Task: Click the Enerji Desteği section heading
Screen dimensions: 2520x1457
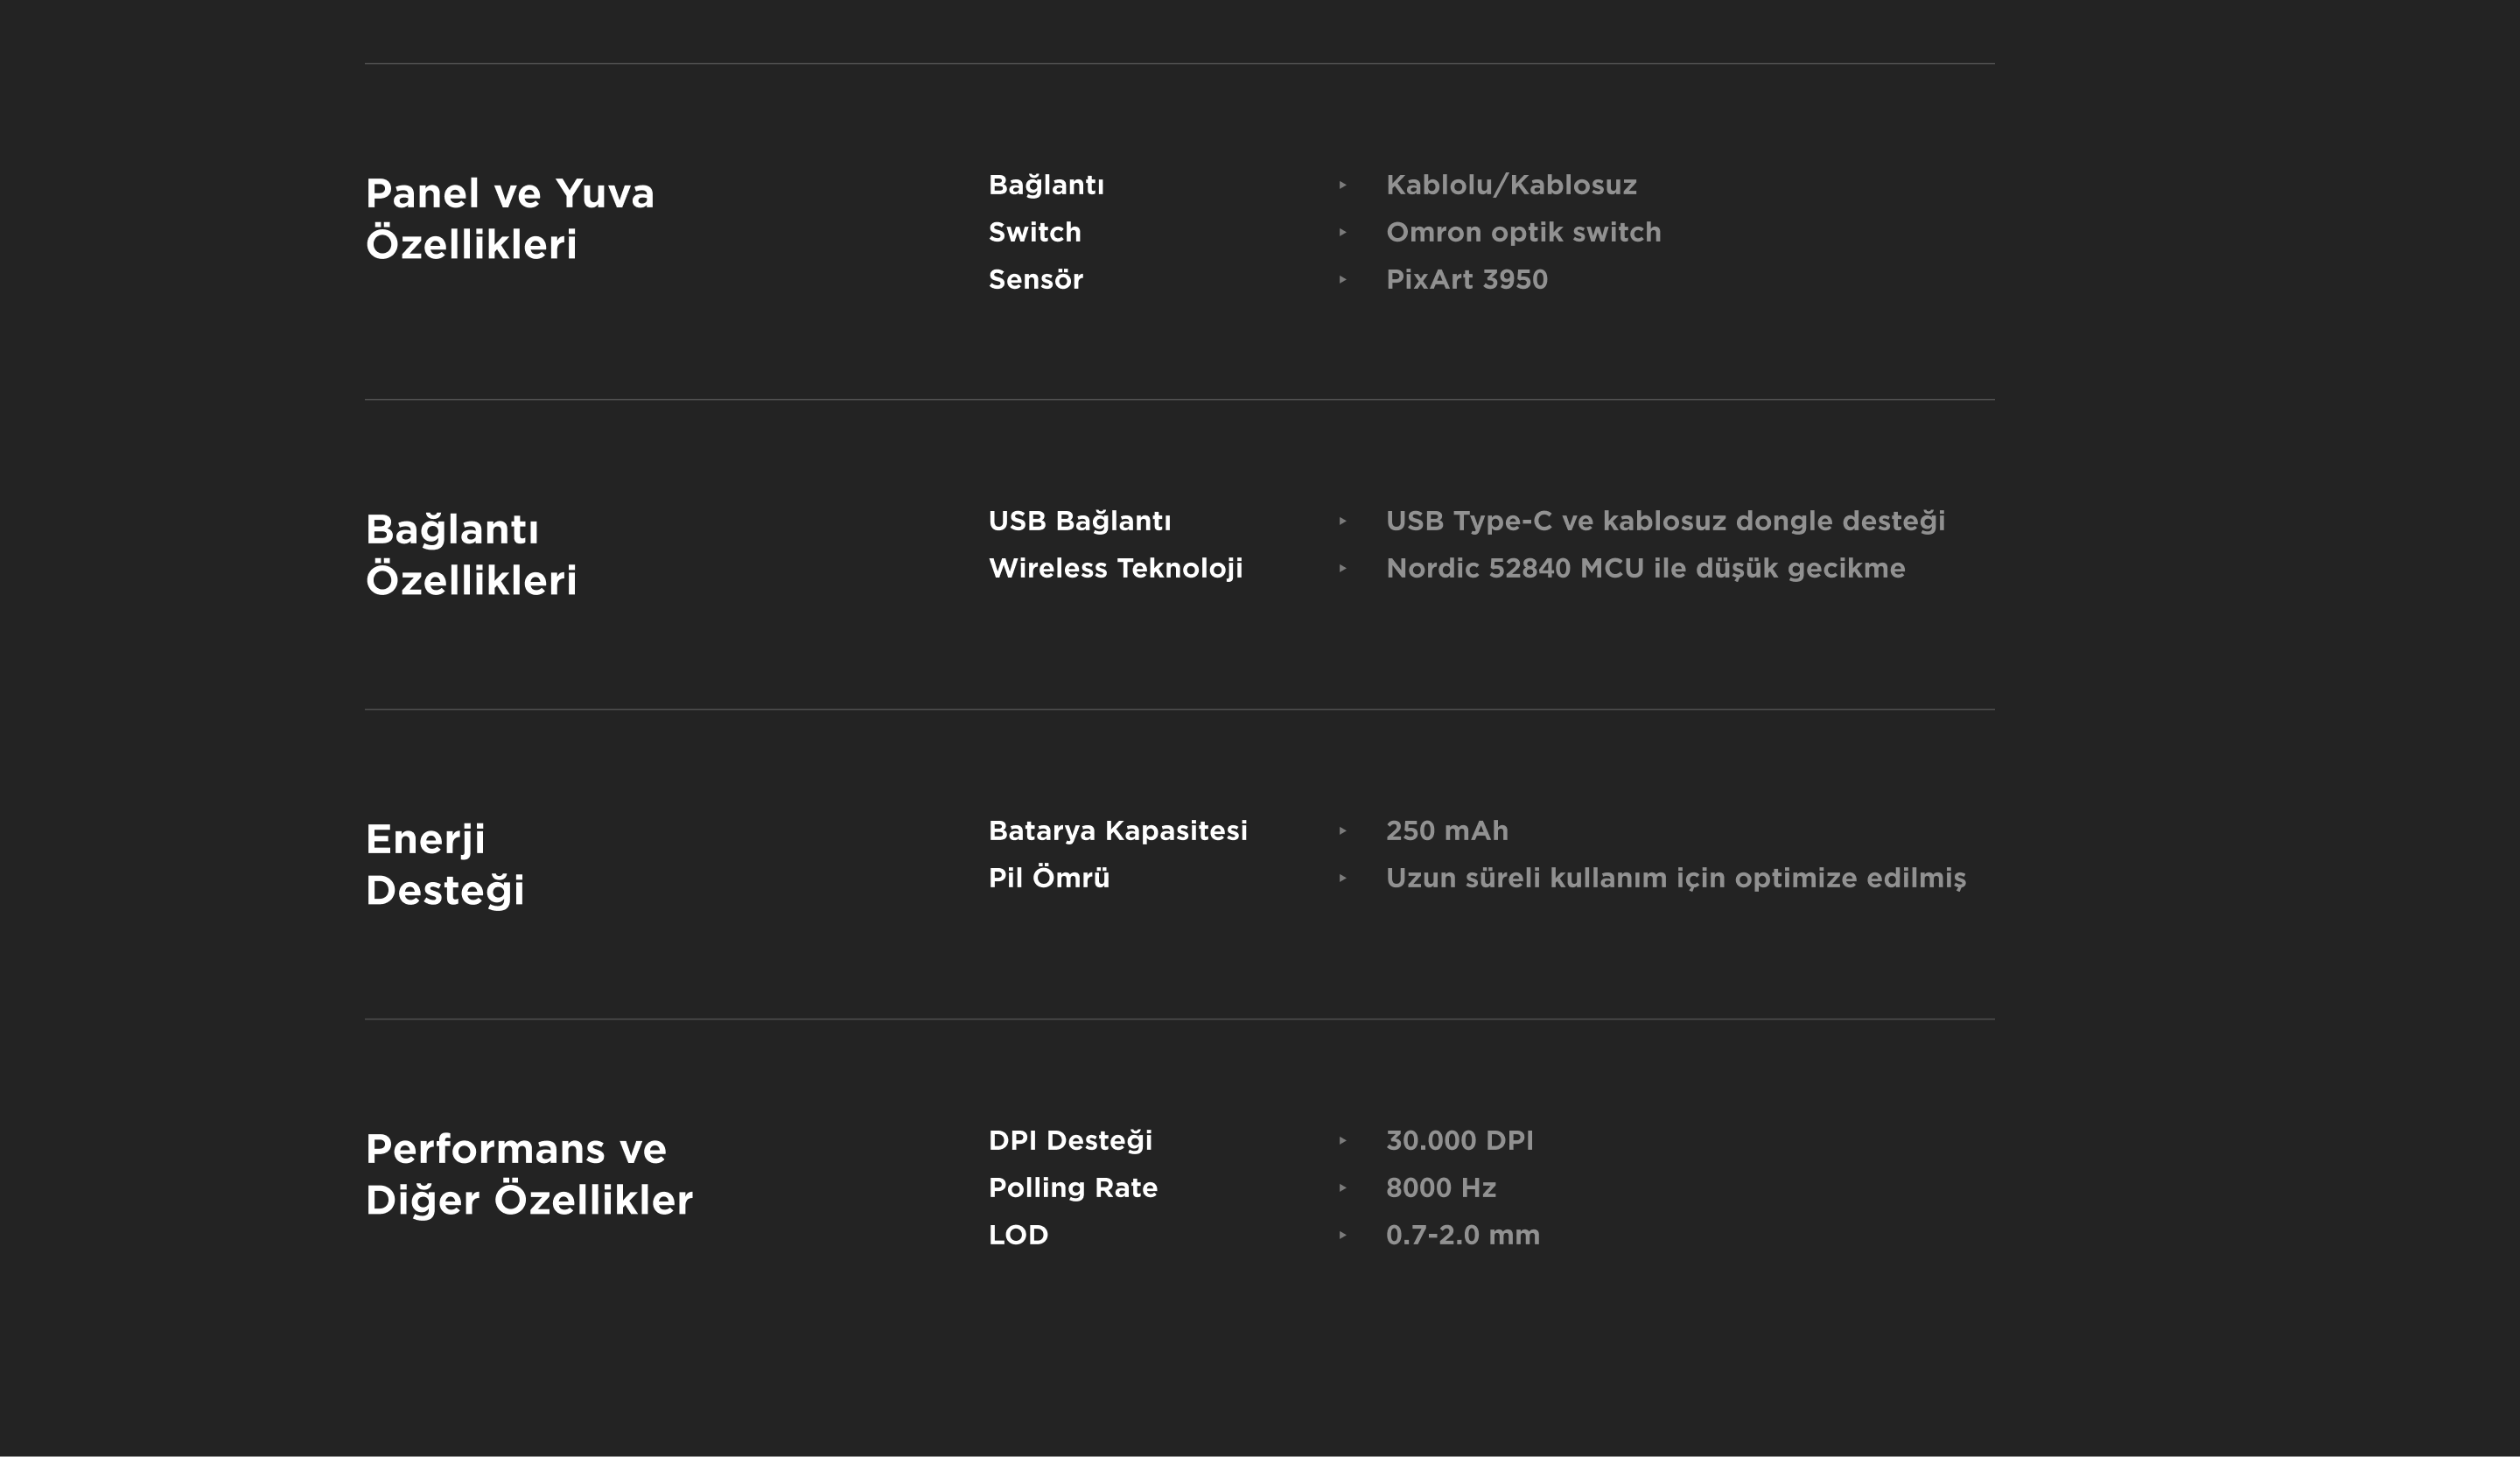Action: (445, 865)
